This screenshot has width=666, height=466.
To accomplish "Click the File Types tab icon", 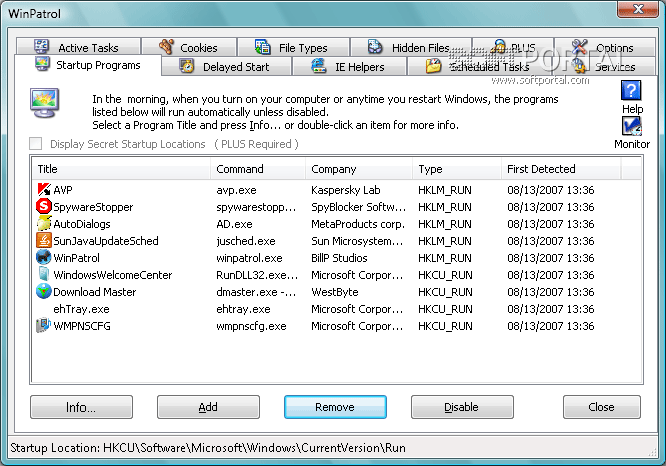I will [262, 47].
